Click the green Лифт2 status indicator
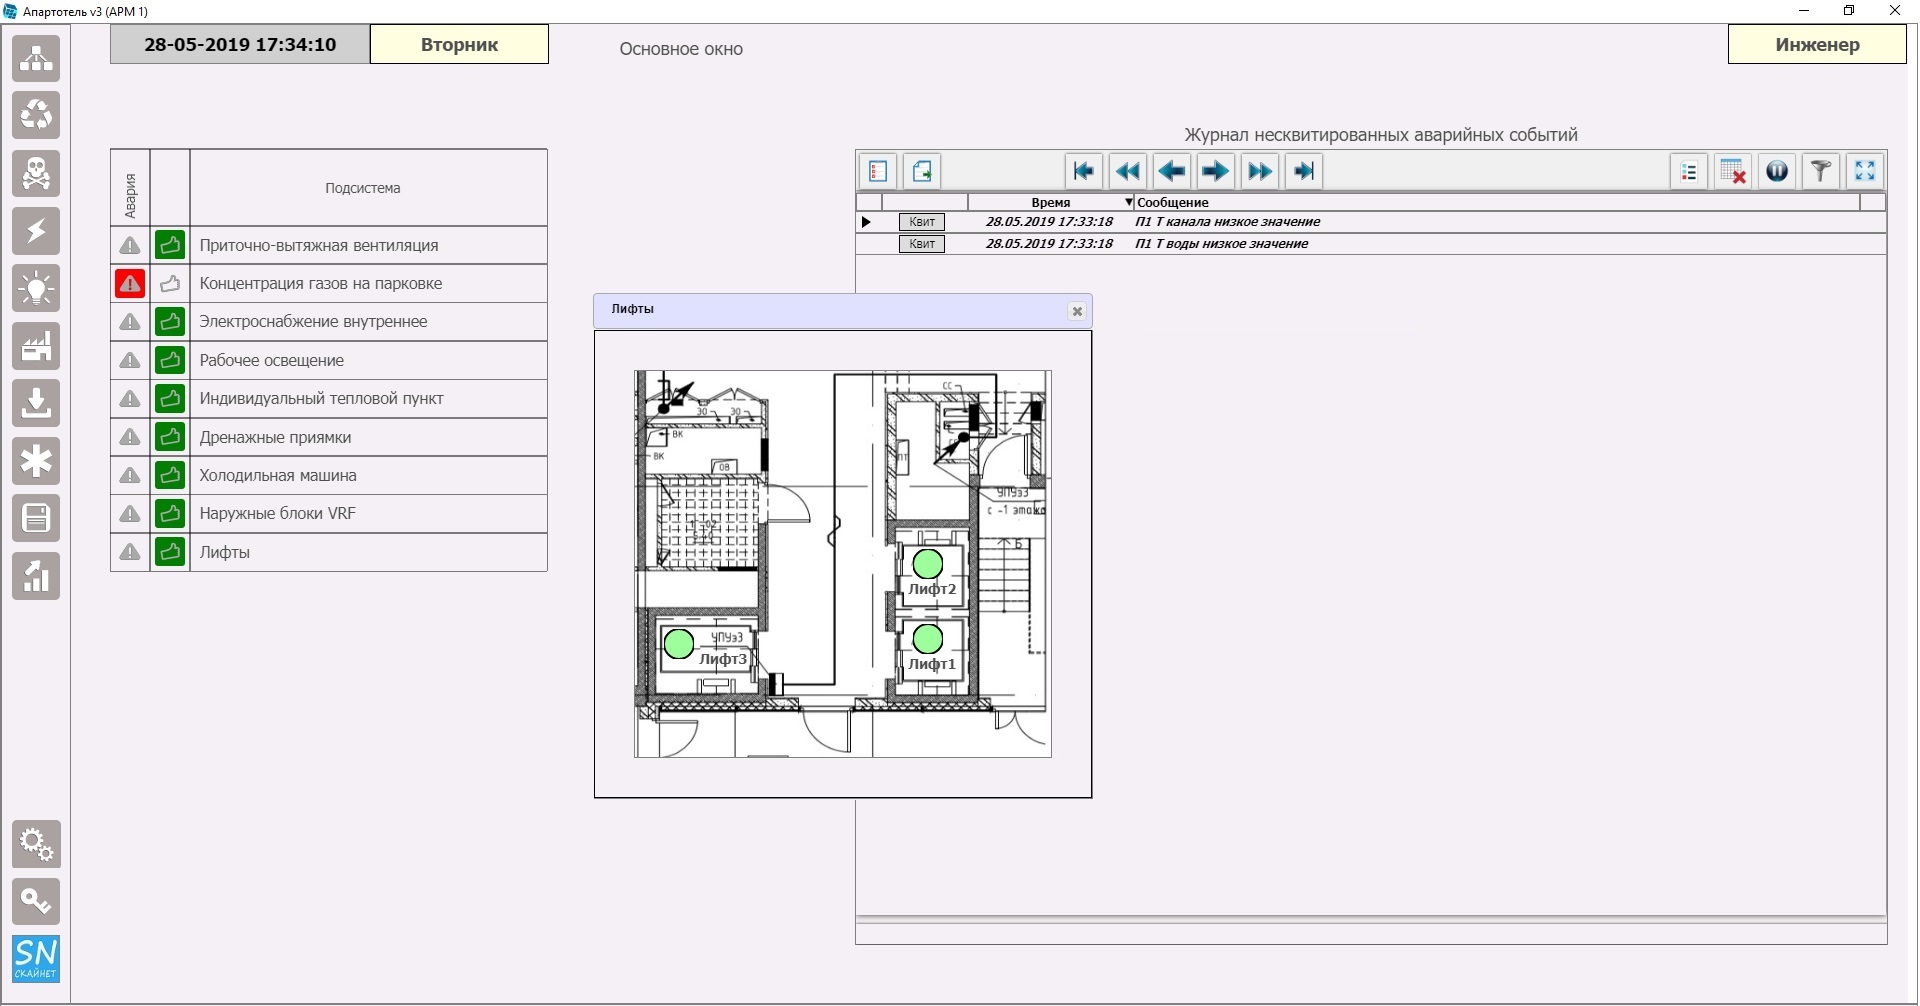The image size is (1920, 1006). click(x=928, y=564)
